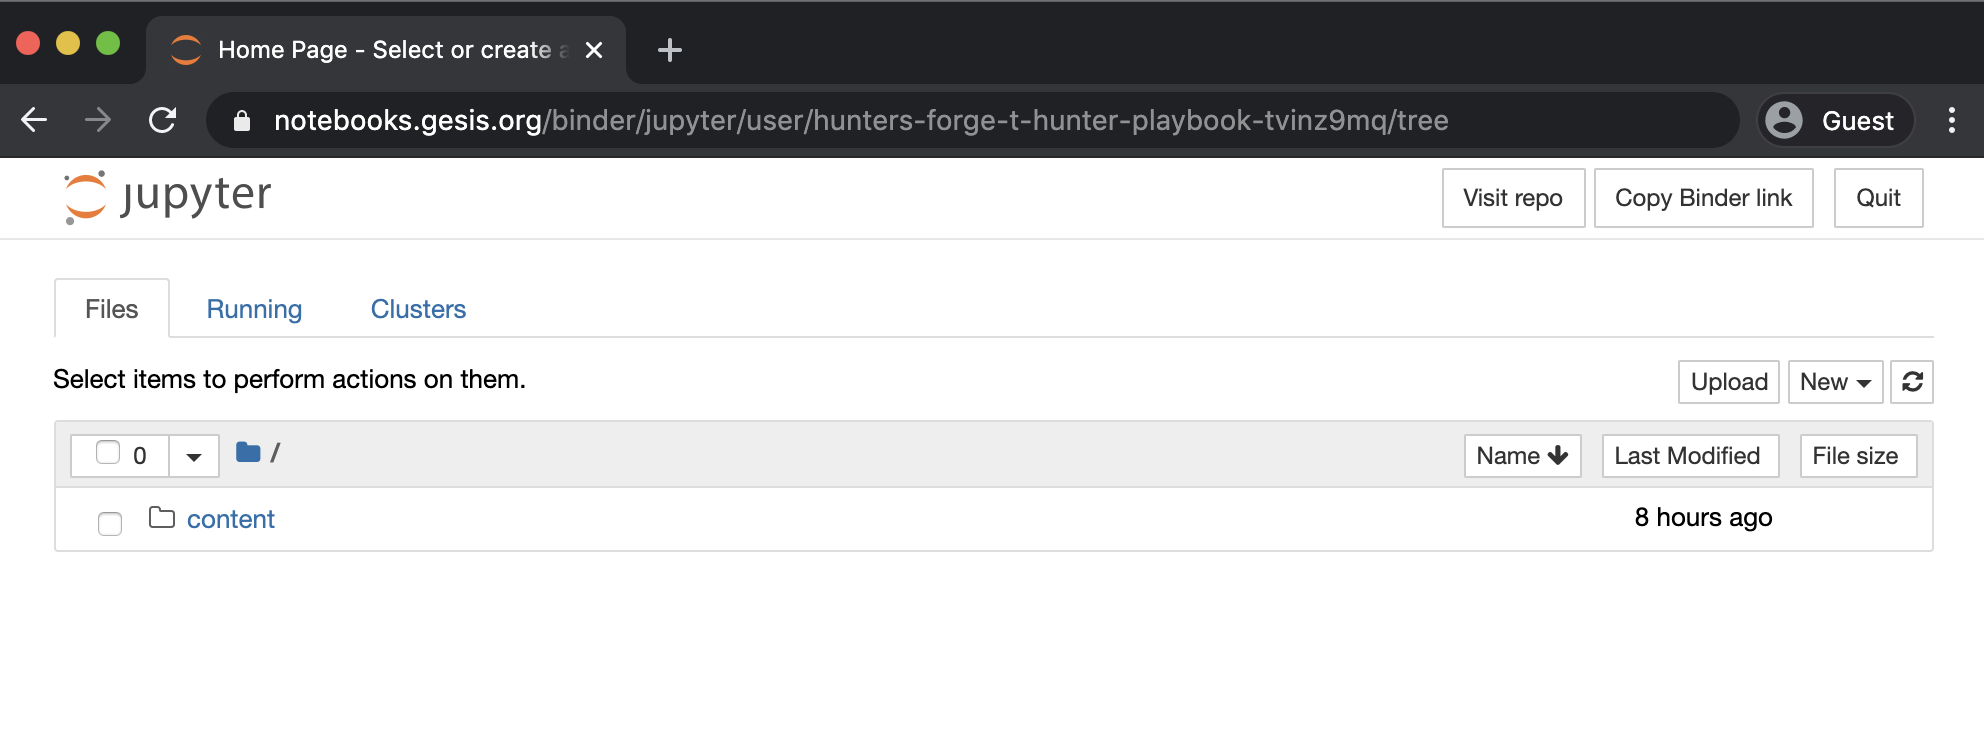This screenshot has width=1984, height=750.
Task: Expand the dropdown next to the New button
Action: (1864, 382)
